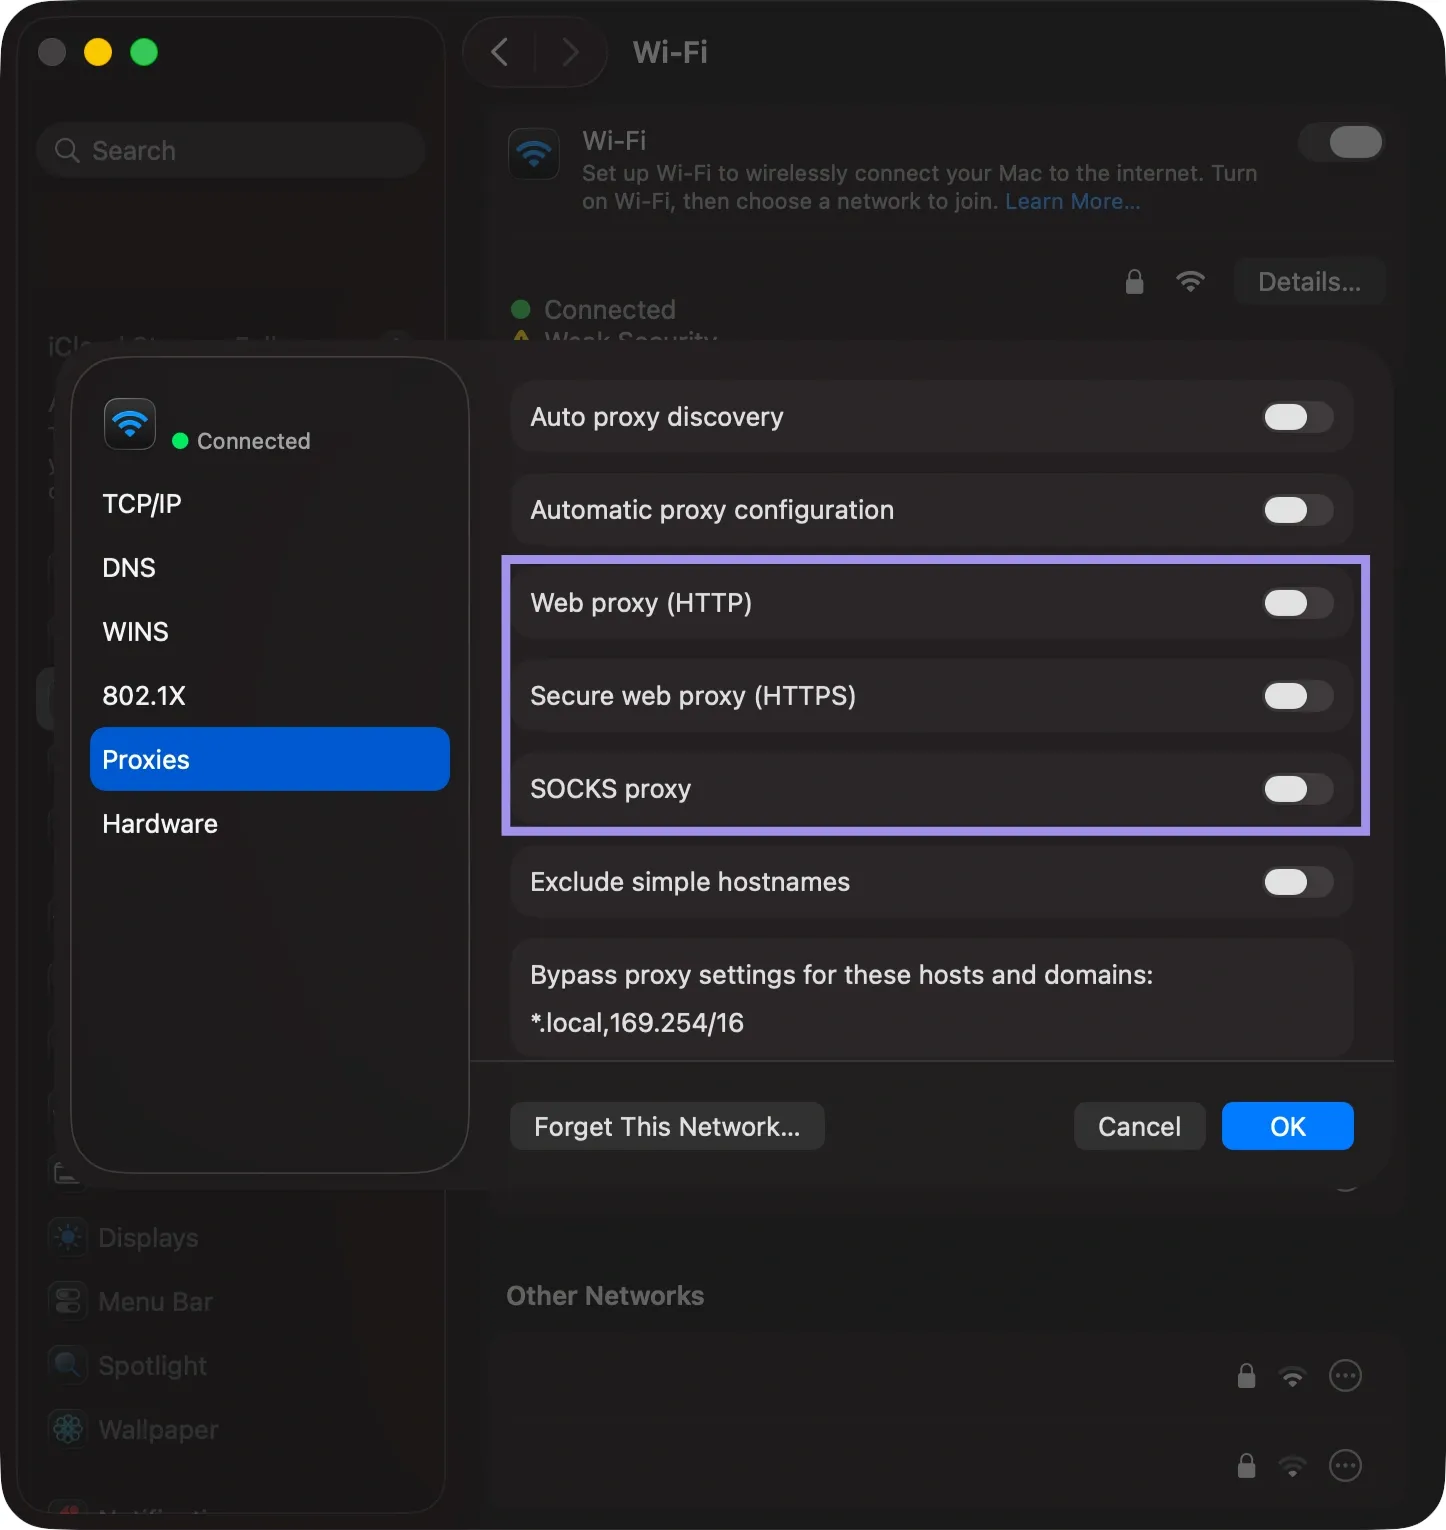This screenshot has width=1446, height=1530.
Task: Cancel the network details dialog
Action: pyautogui.click(x=1139, y=1126)
